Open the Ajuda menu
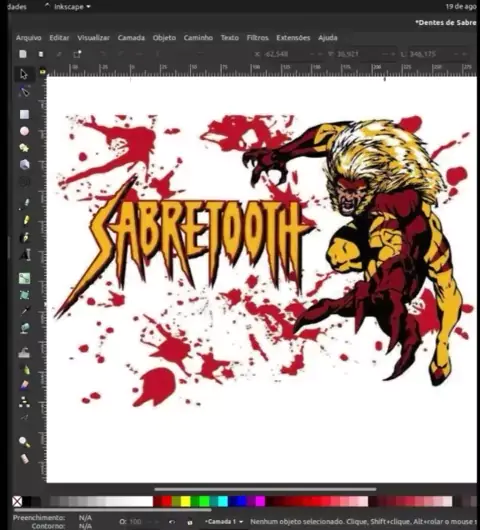The image size is (480, 530). pyautogui.click(x=328, y=38)
